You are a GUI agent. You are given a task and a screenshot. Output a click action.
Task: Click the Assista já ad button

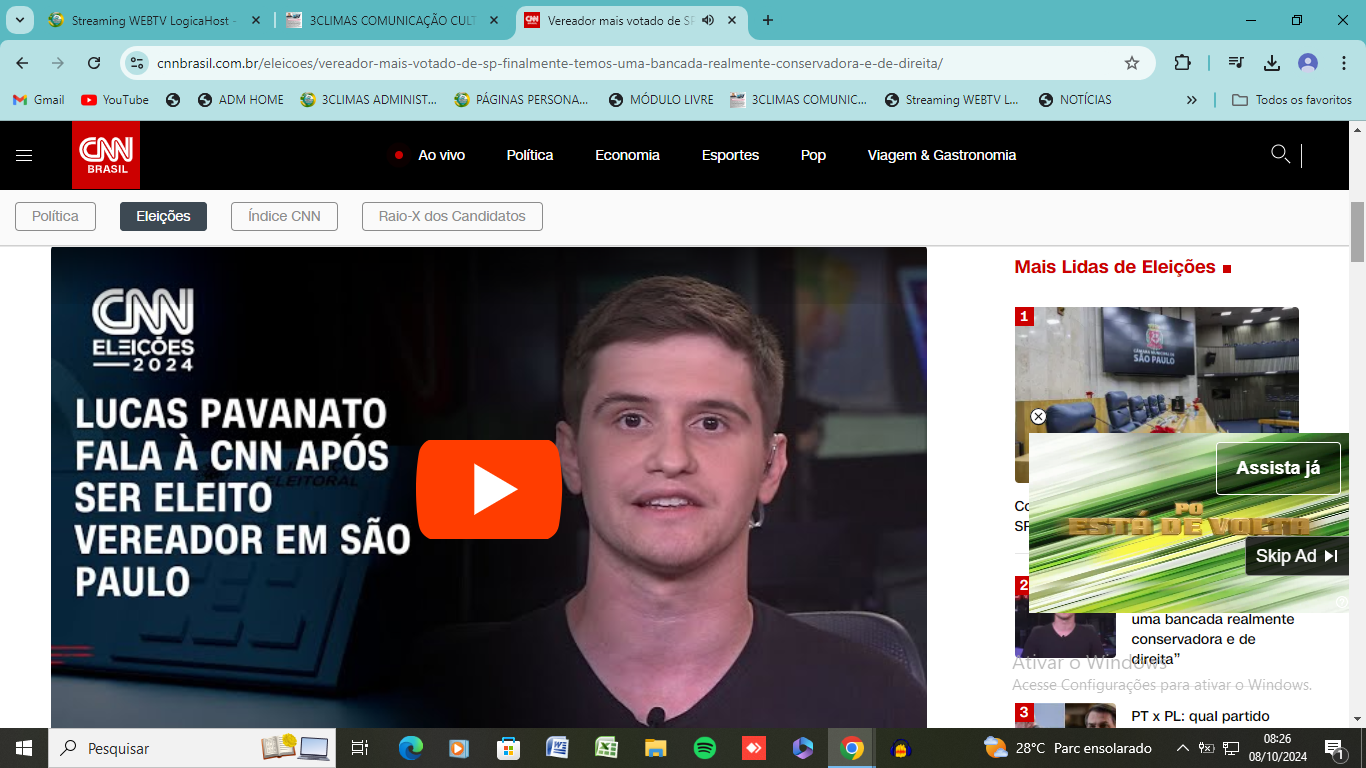tap(1278, 468)
